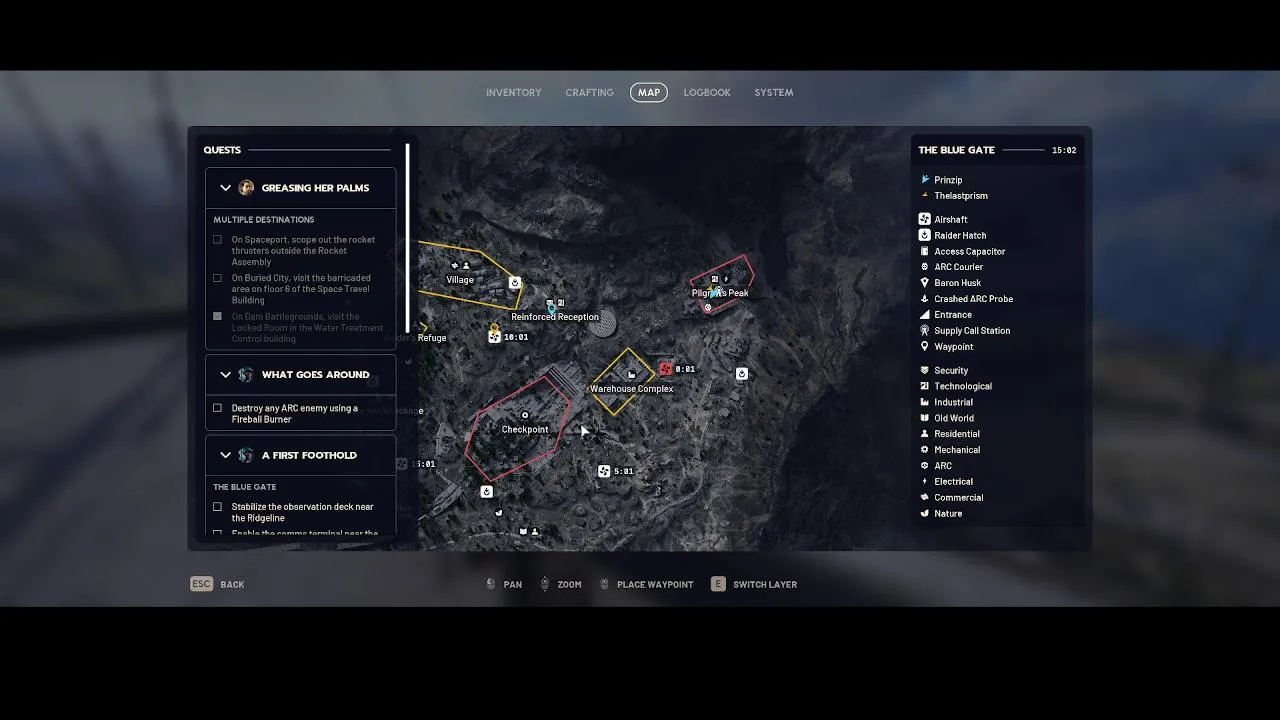Select the Map tab

coord(649,92)
